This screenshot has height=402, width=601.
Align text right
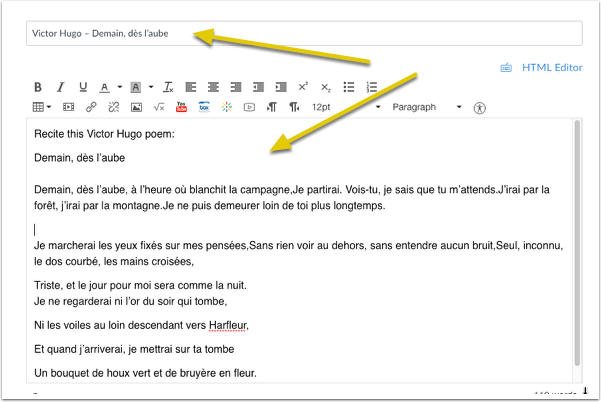[x=236, y=87]
